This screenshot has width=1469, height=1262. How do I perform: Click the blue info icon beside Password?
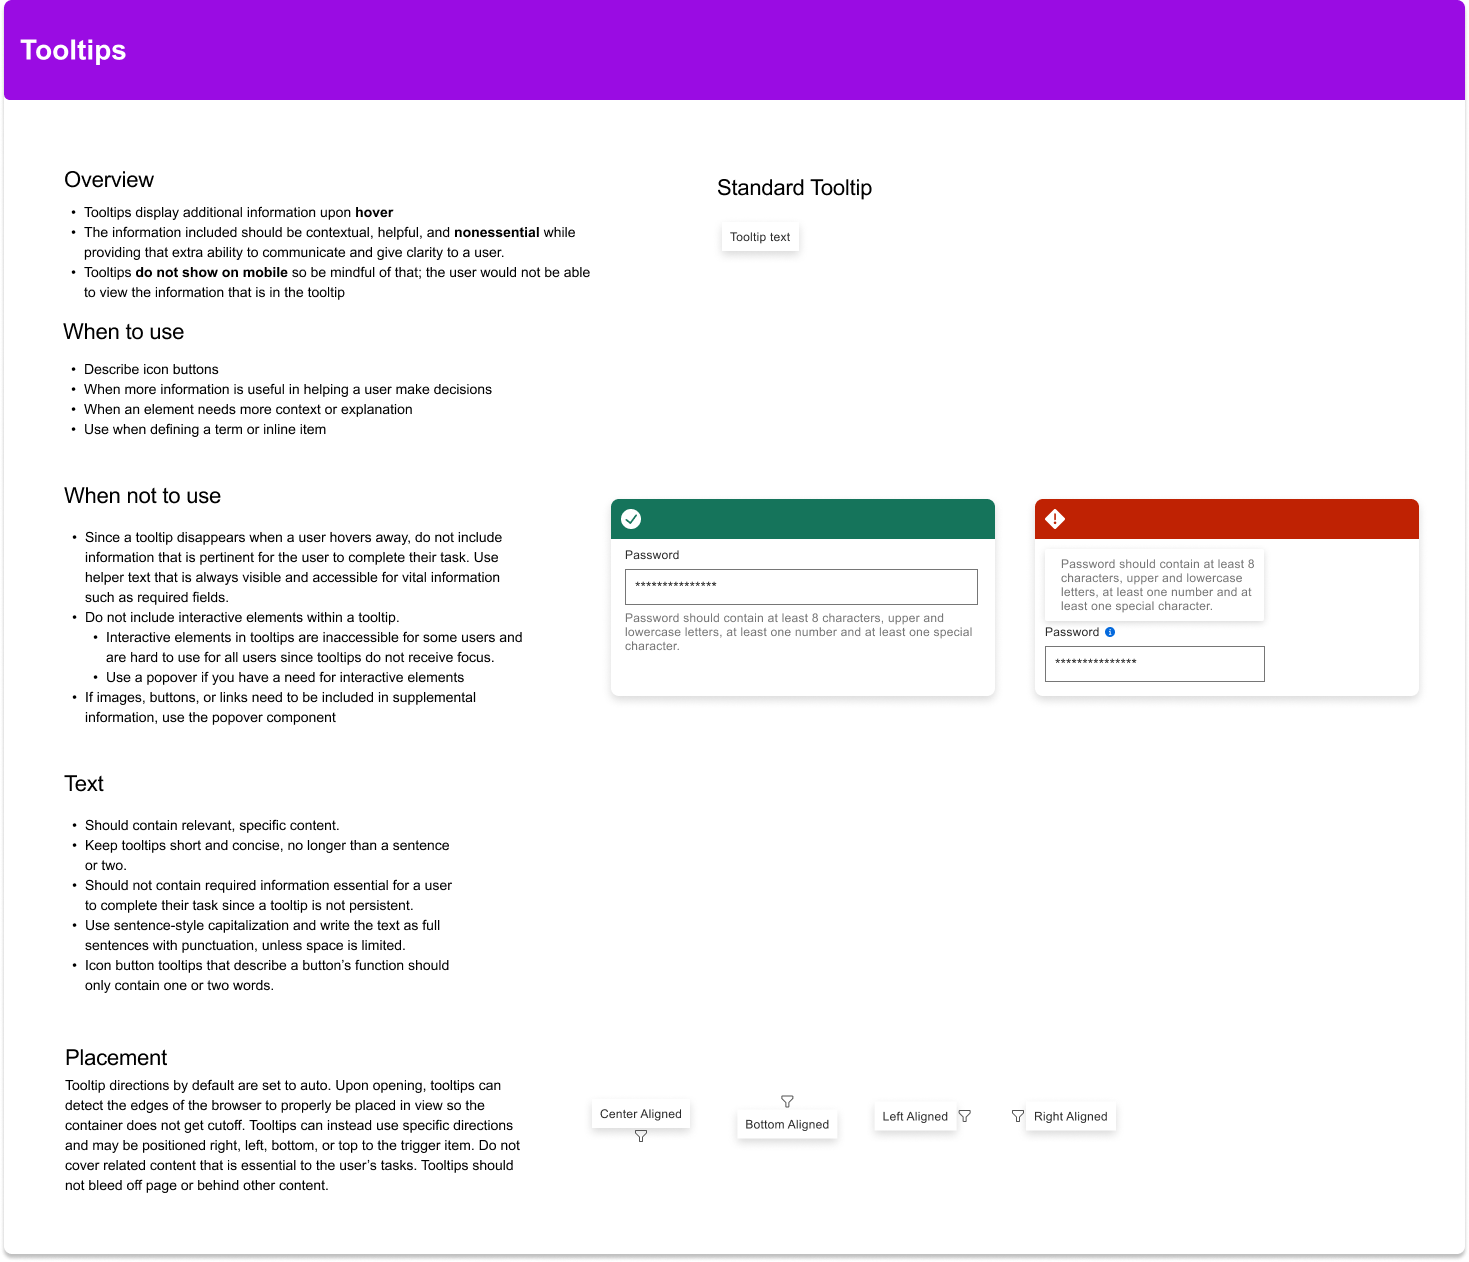coord(1110,632)
